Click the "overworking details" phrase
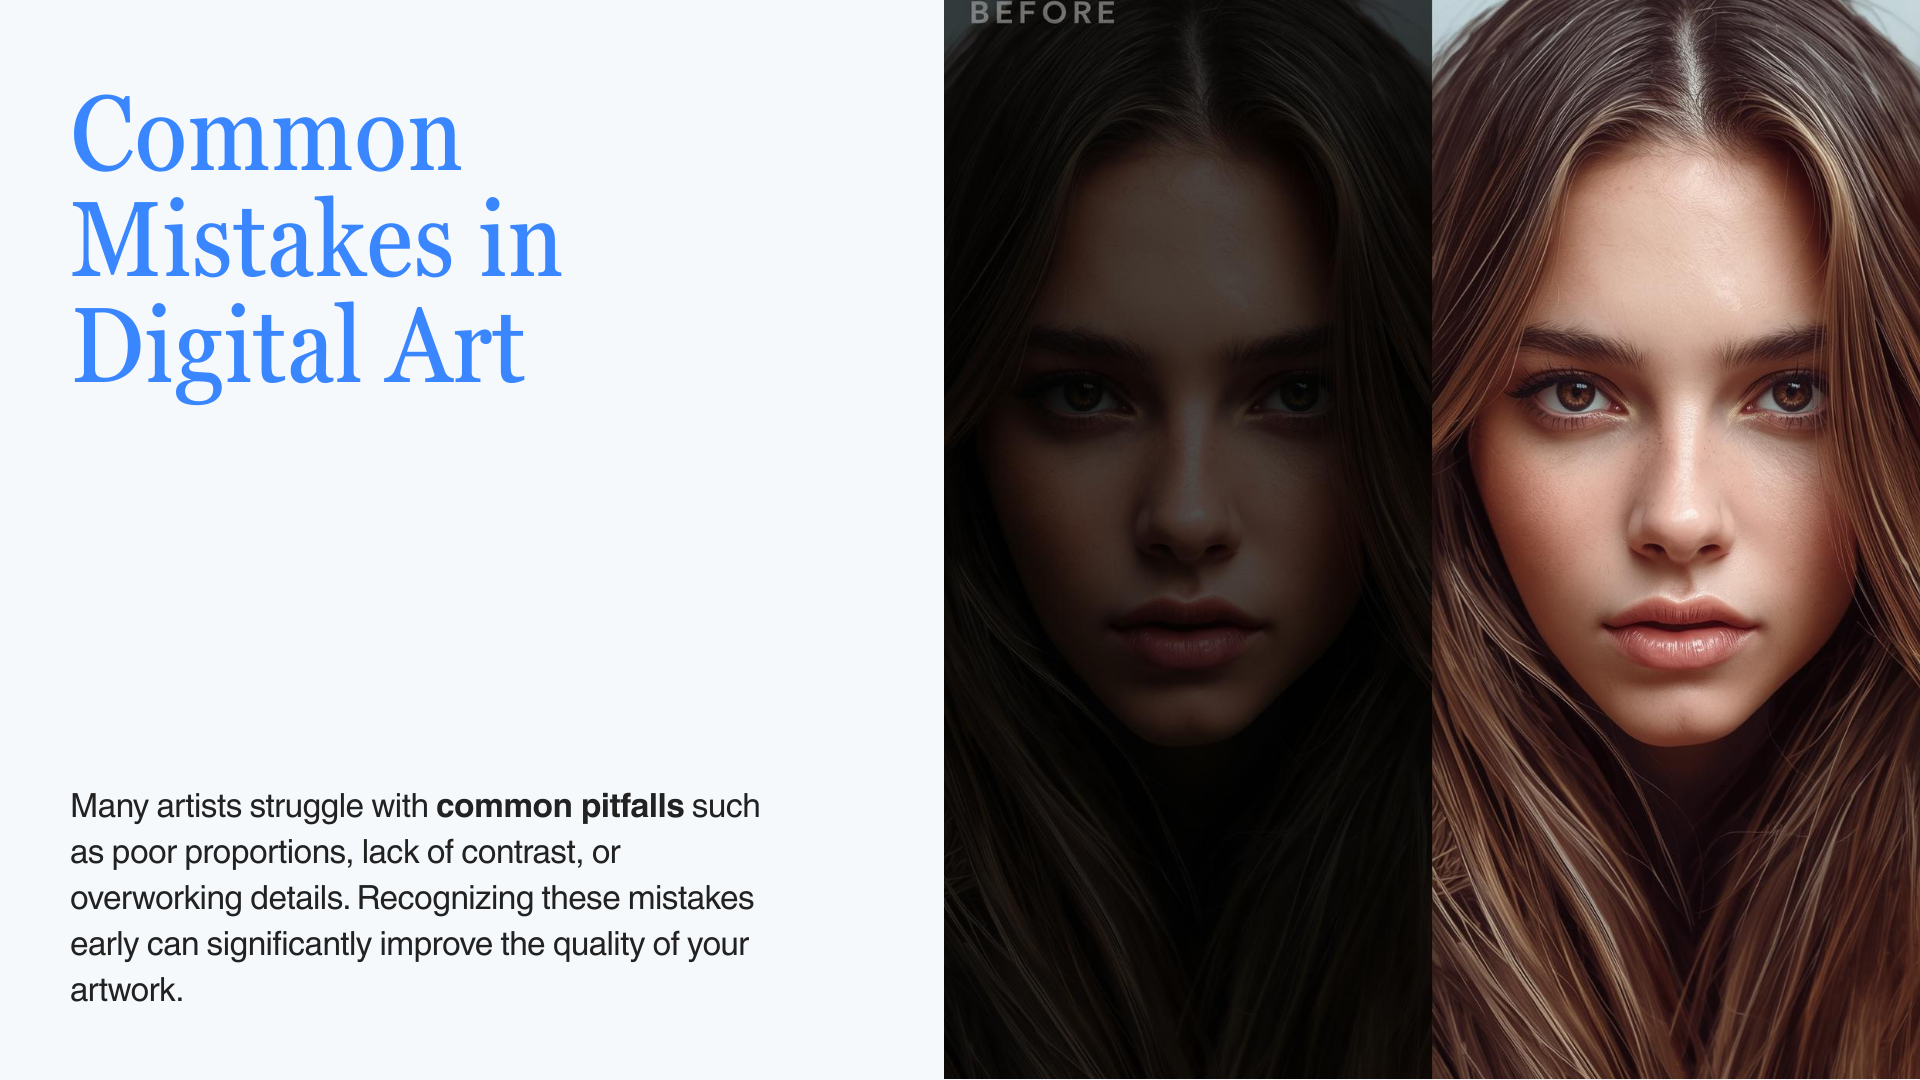This screenshot has width=1920, height=1080. click(209, 898)
